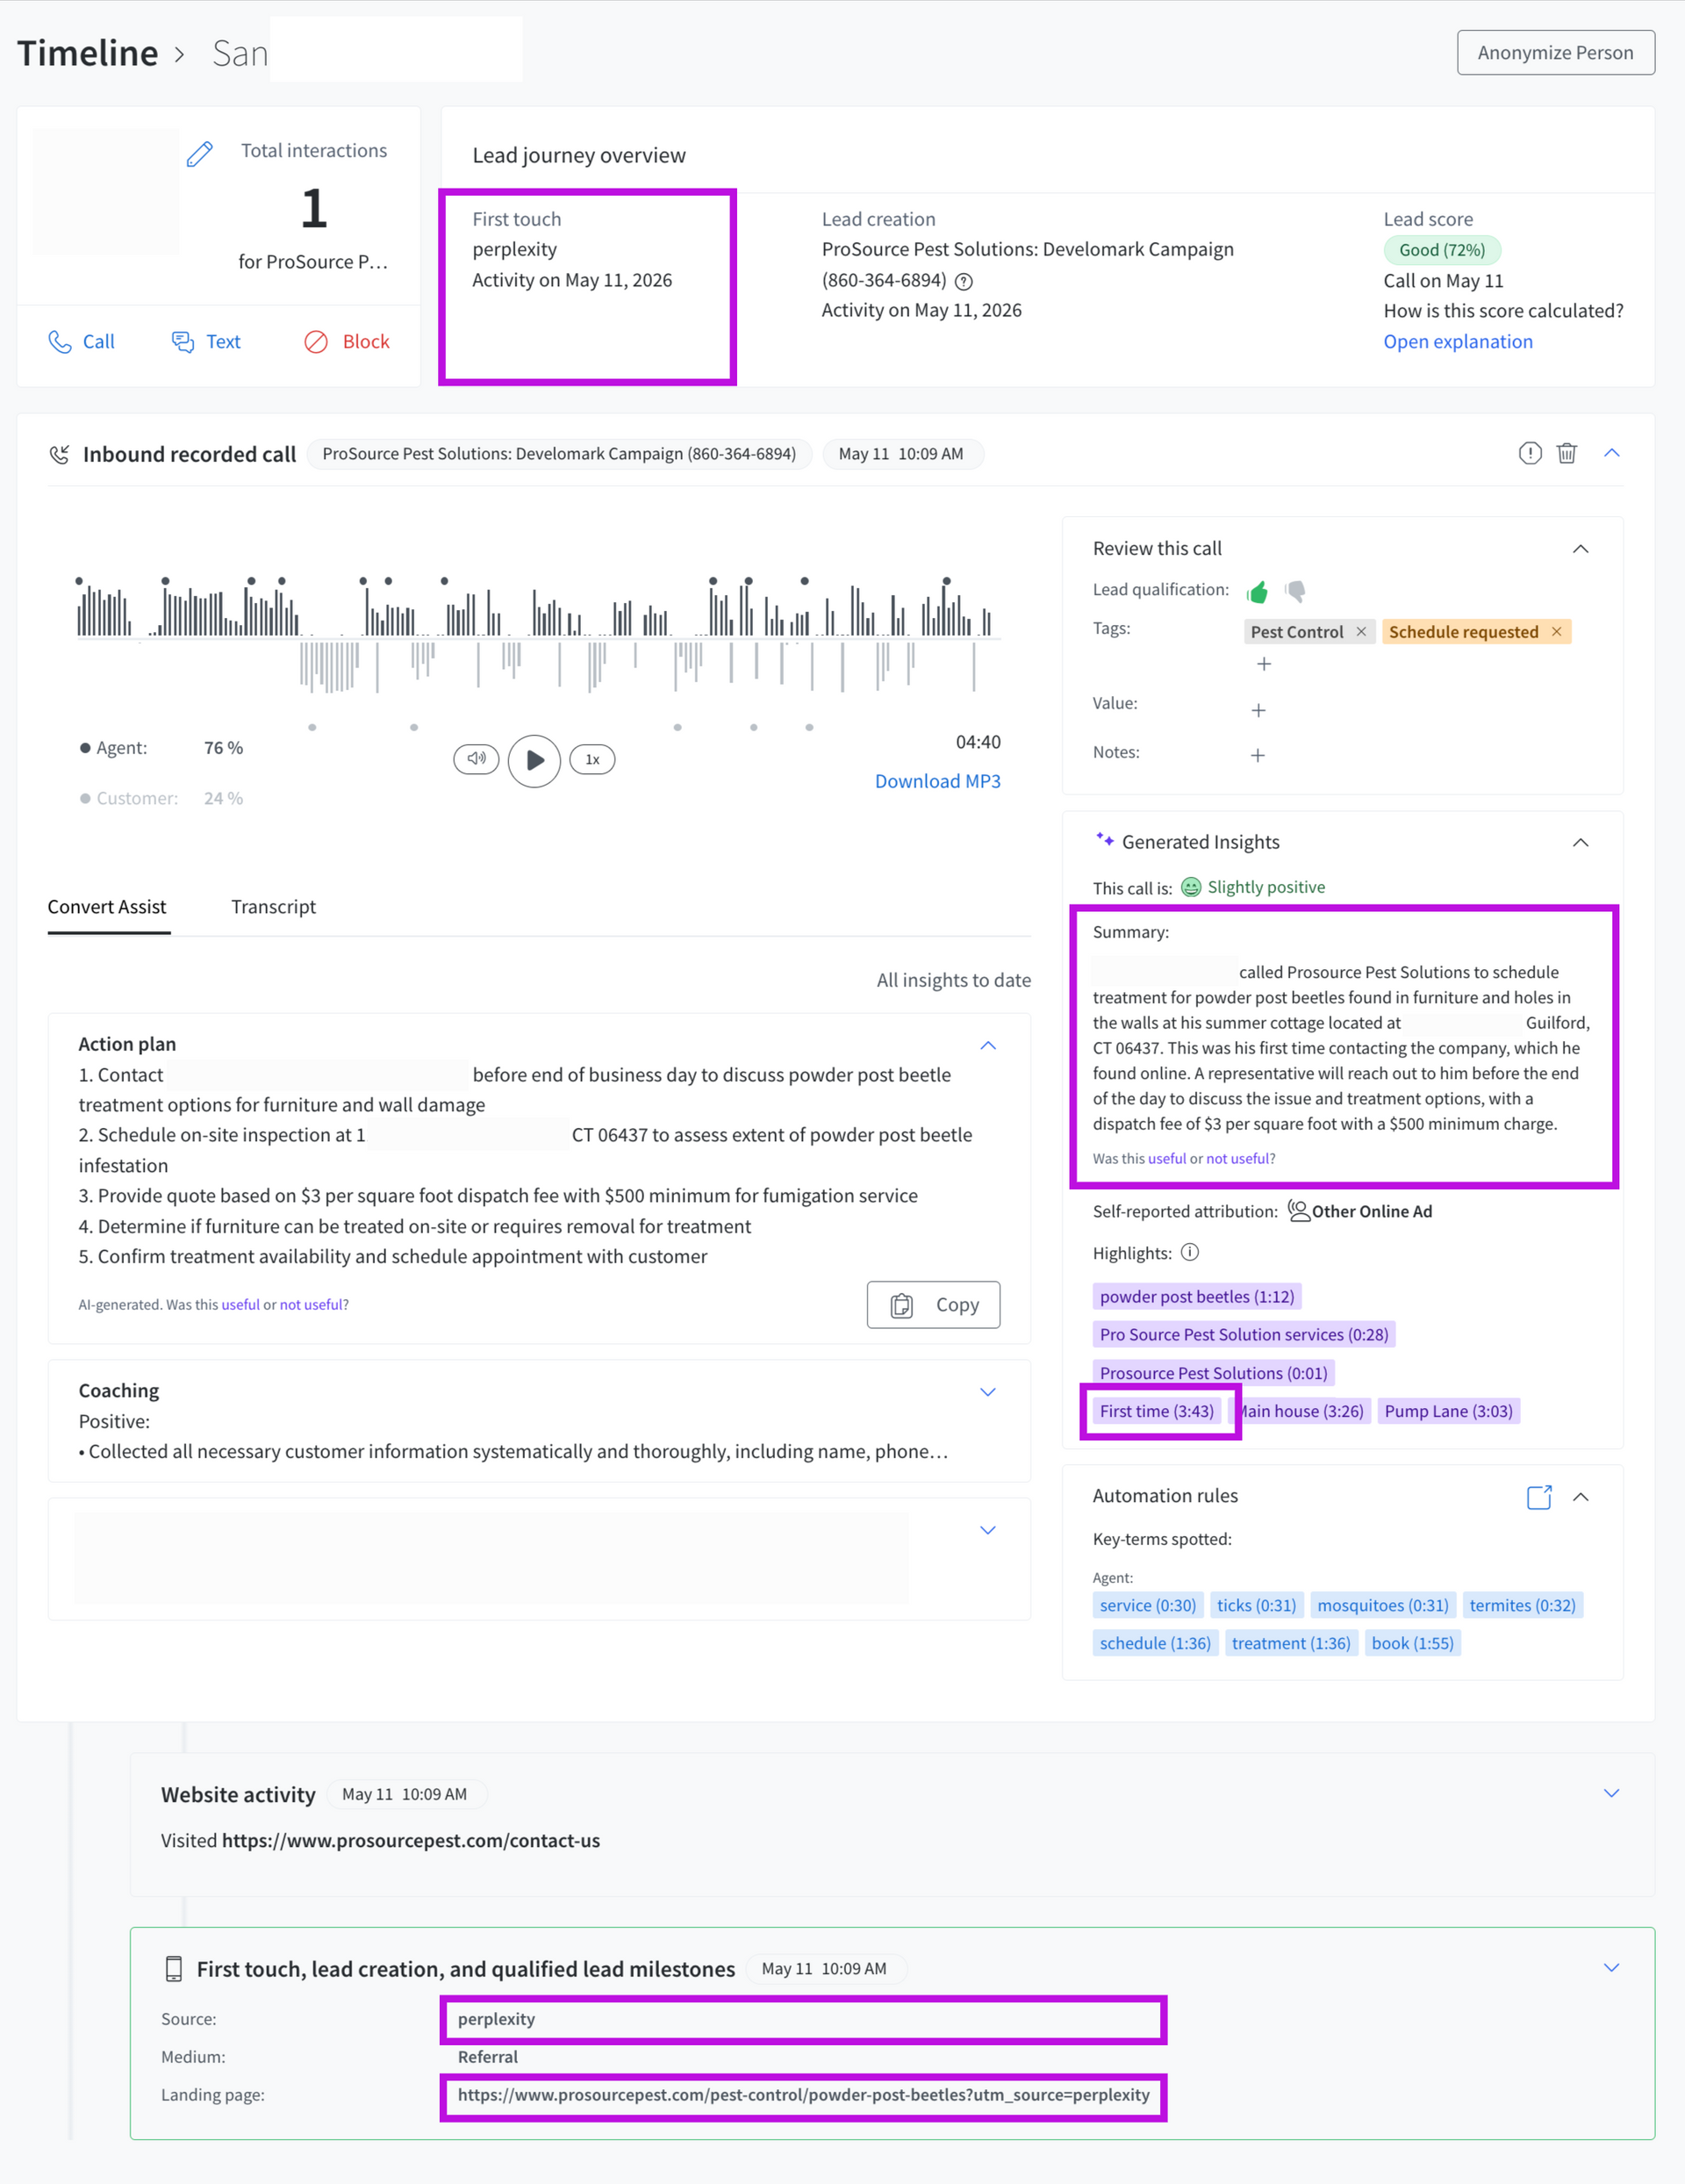Image resolution: width=1685 pixels, height=2184 pixels.
Task: Click the treatment (1:36) key-term
Action: 1291,1643
